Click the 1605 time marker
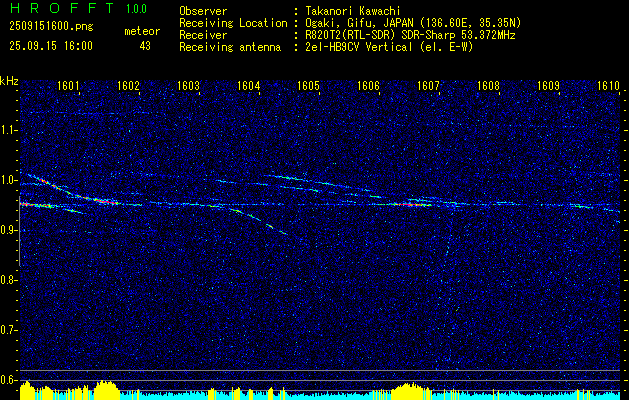Viewport: 629px width, 400px height. pyautogui.click(x=308, y=85)
